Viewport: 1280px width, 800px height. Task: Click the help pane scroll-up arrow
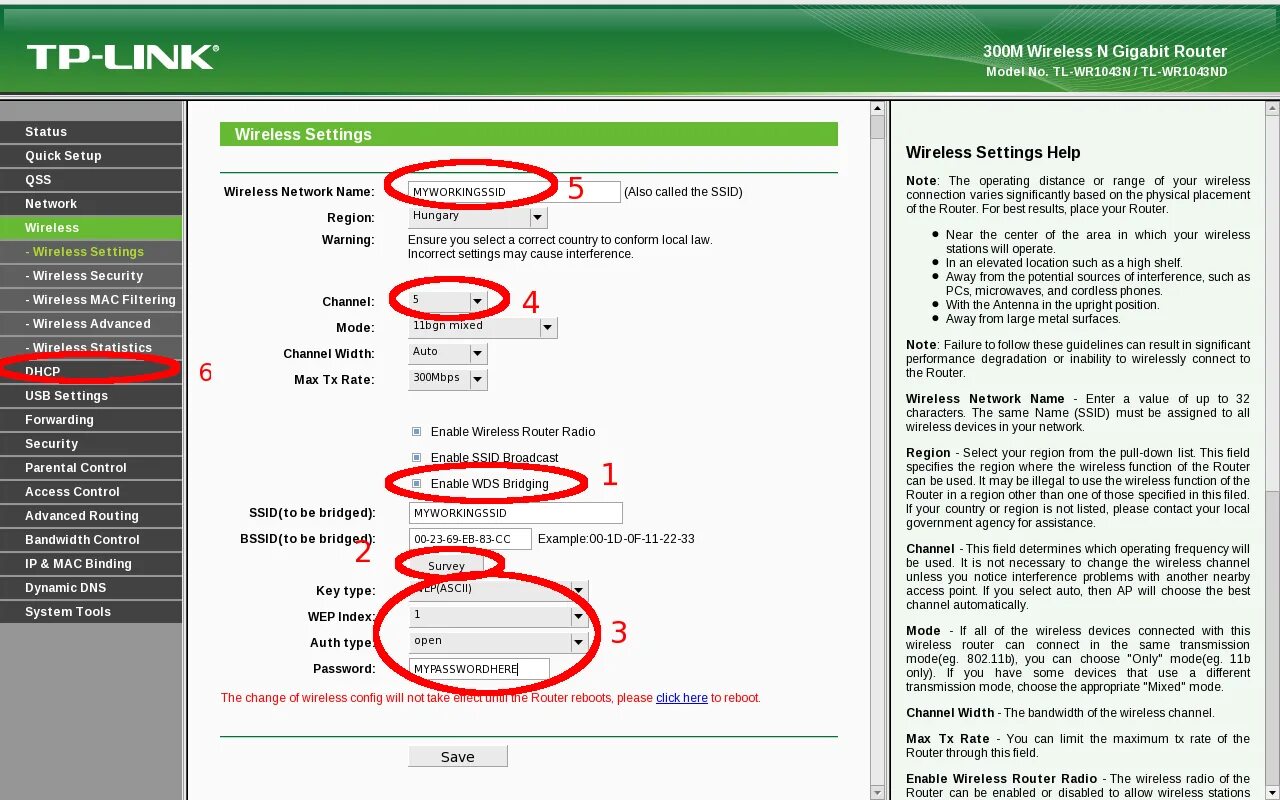pyautogui.click(x=1272, y=108)
